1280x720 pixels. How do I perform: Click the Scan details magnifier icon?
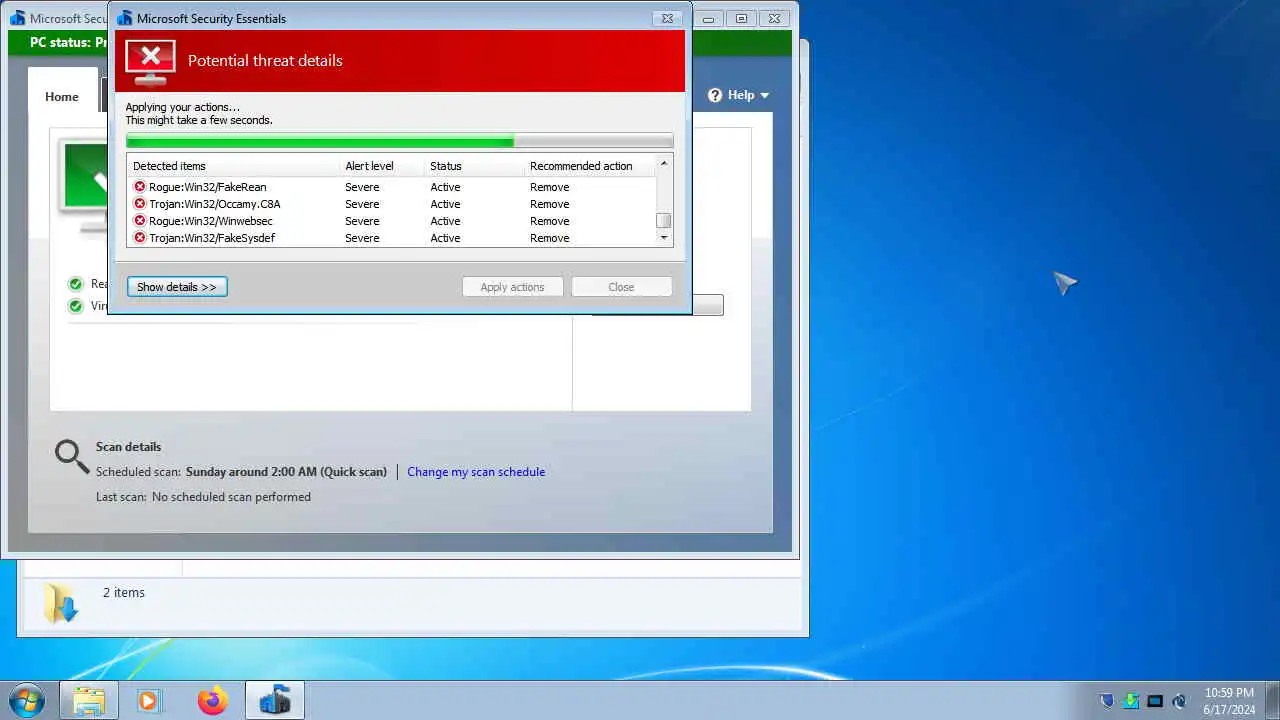pos(72,456)
